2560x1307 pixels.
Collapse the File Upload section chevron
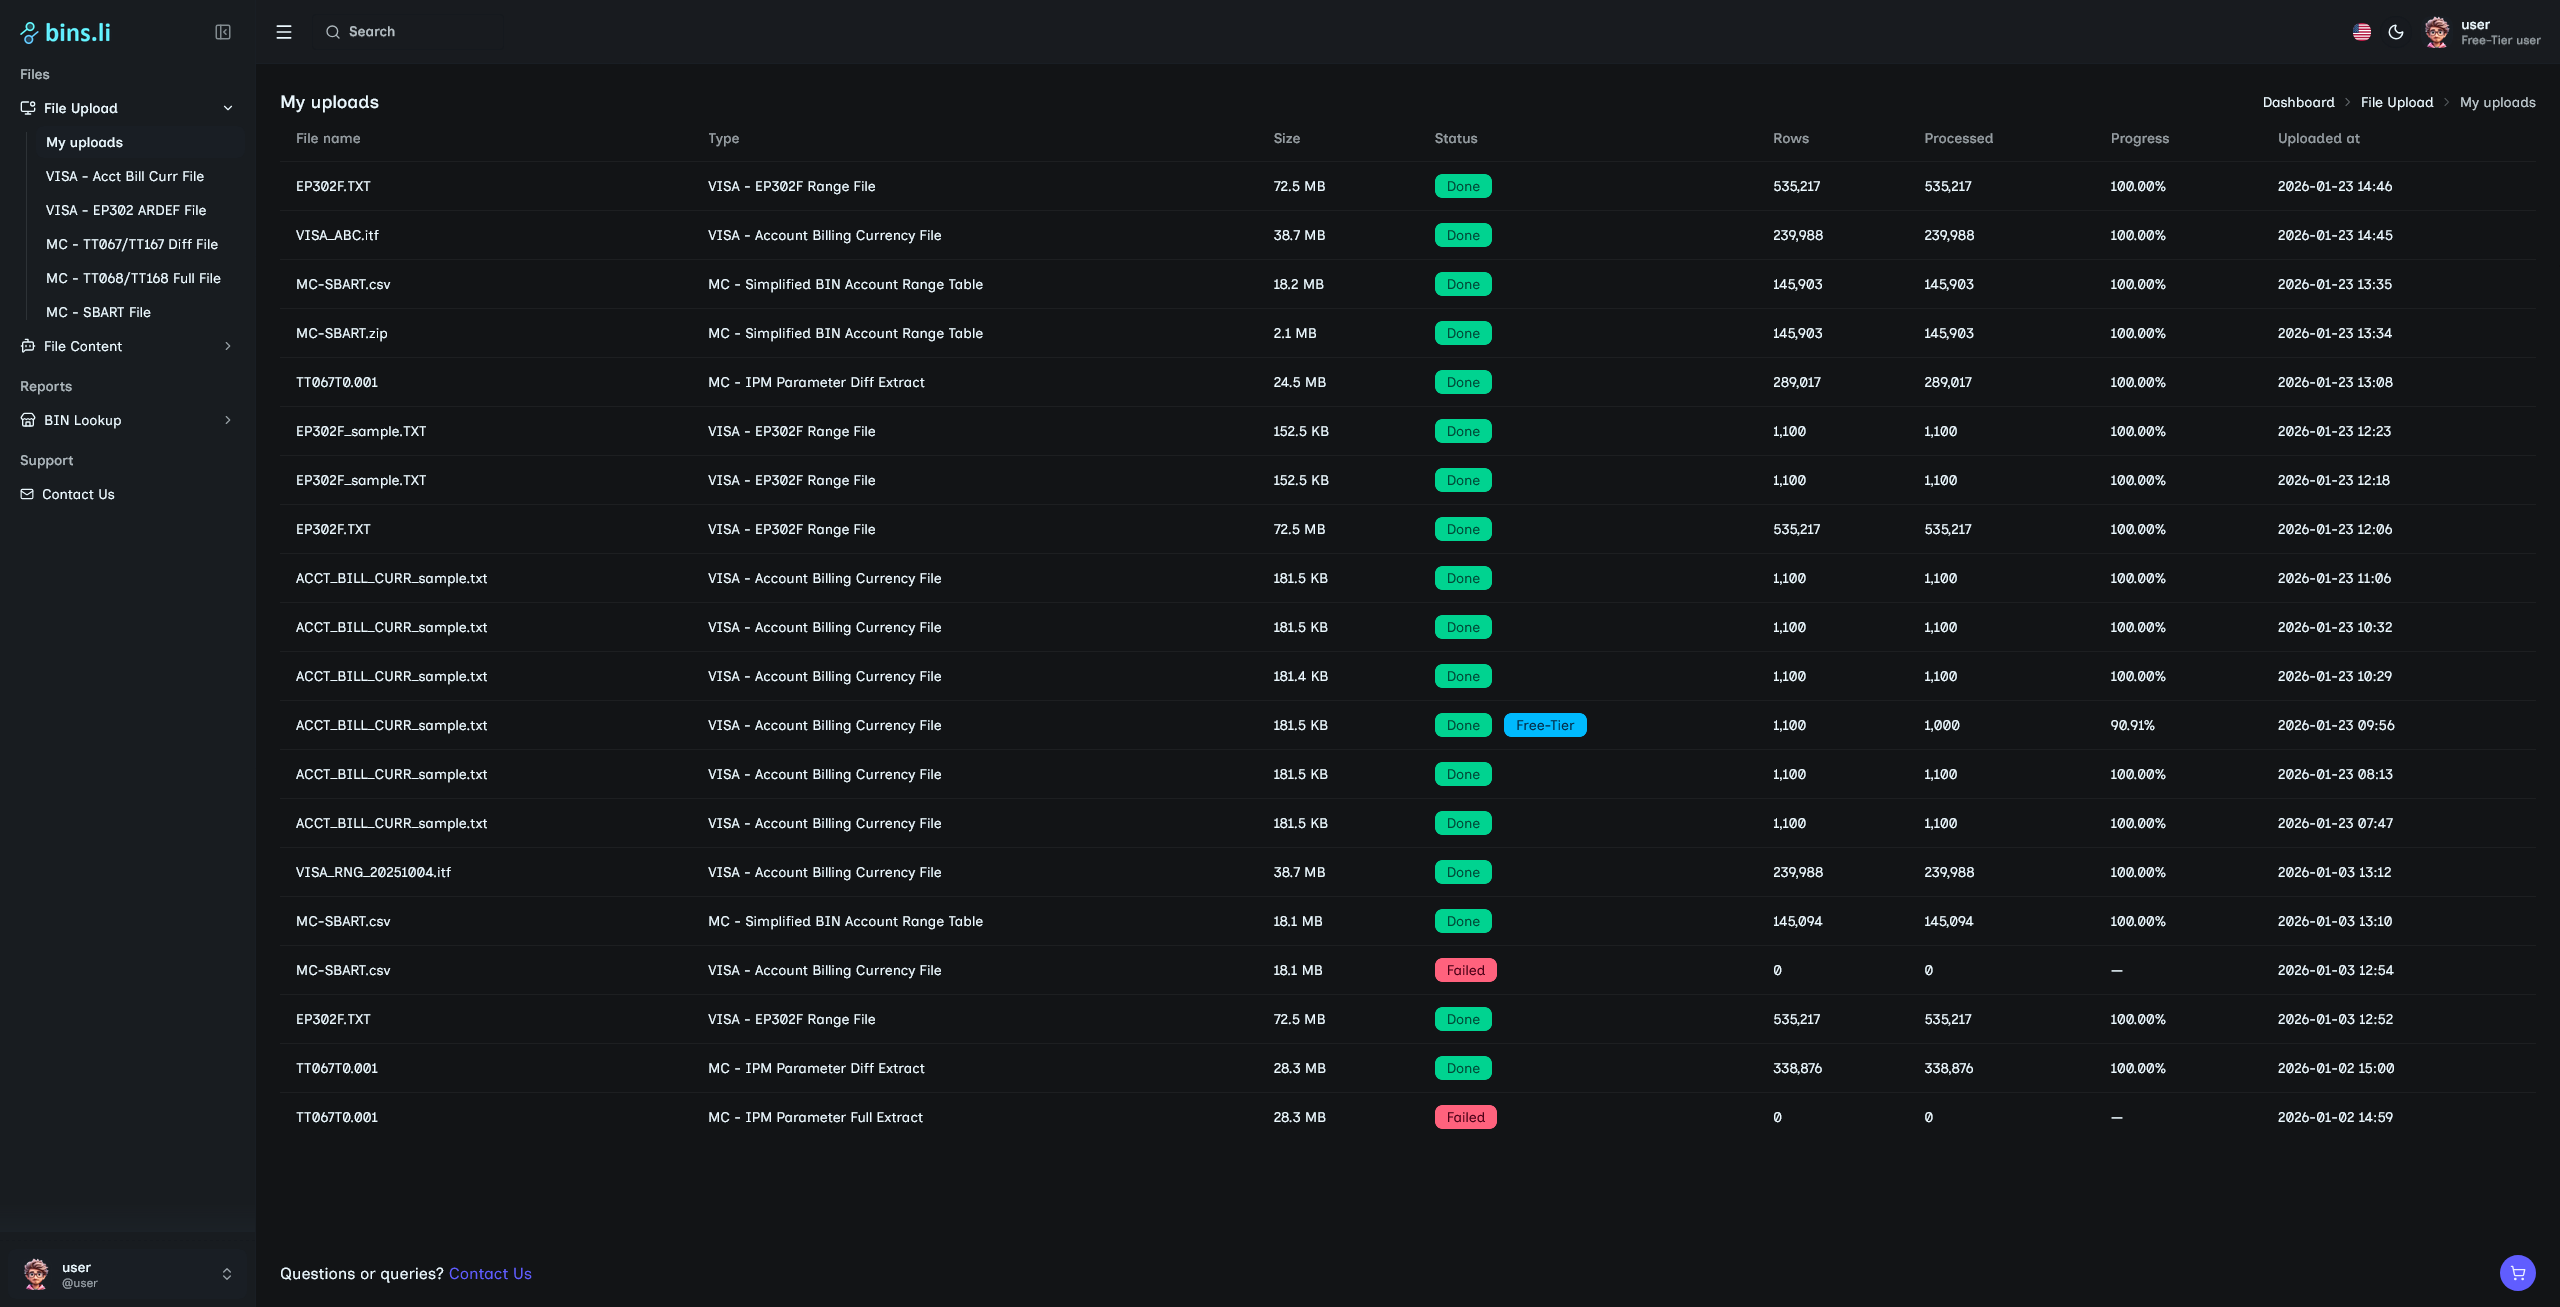point(228,108)
